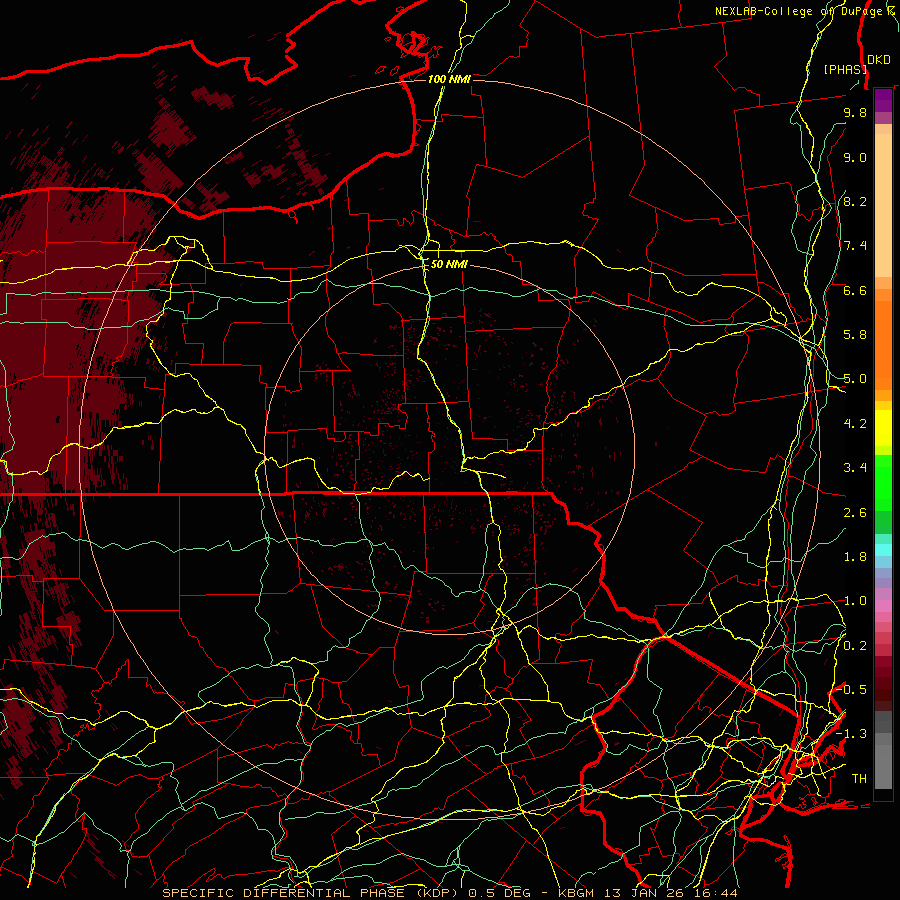The height and width of the screenshot is (900, 900).
Task: Click the pink segment of the color bar
Action: click(x=883, y=605)
